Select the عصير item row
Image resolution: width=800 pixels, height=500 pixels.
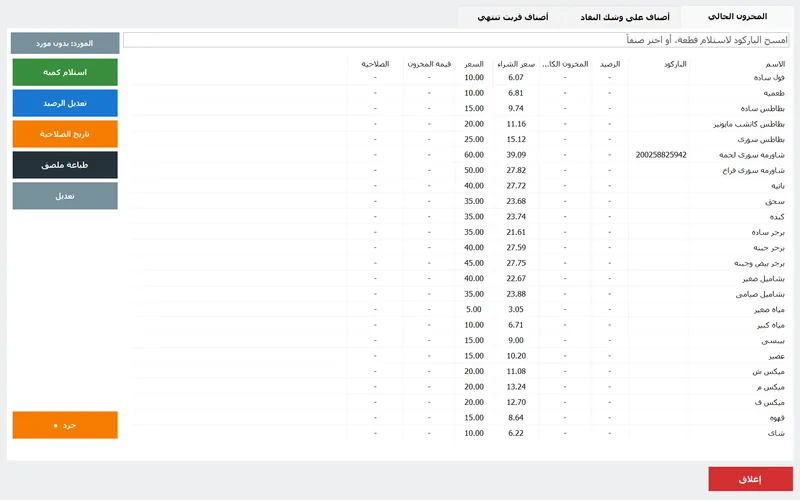click(x=458, y=356)
